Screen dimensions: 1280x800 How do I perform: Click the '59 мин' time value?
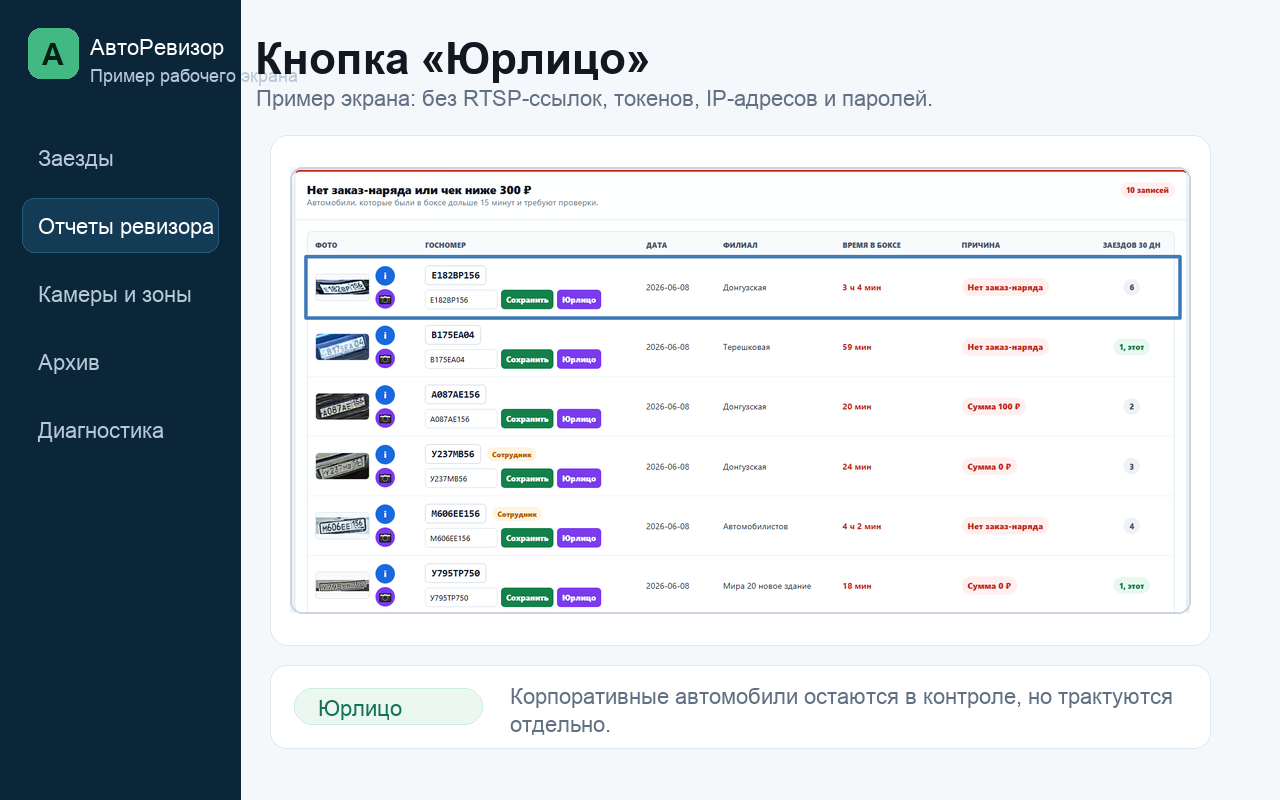[x=857, y=347]
